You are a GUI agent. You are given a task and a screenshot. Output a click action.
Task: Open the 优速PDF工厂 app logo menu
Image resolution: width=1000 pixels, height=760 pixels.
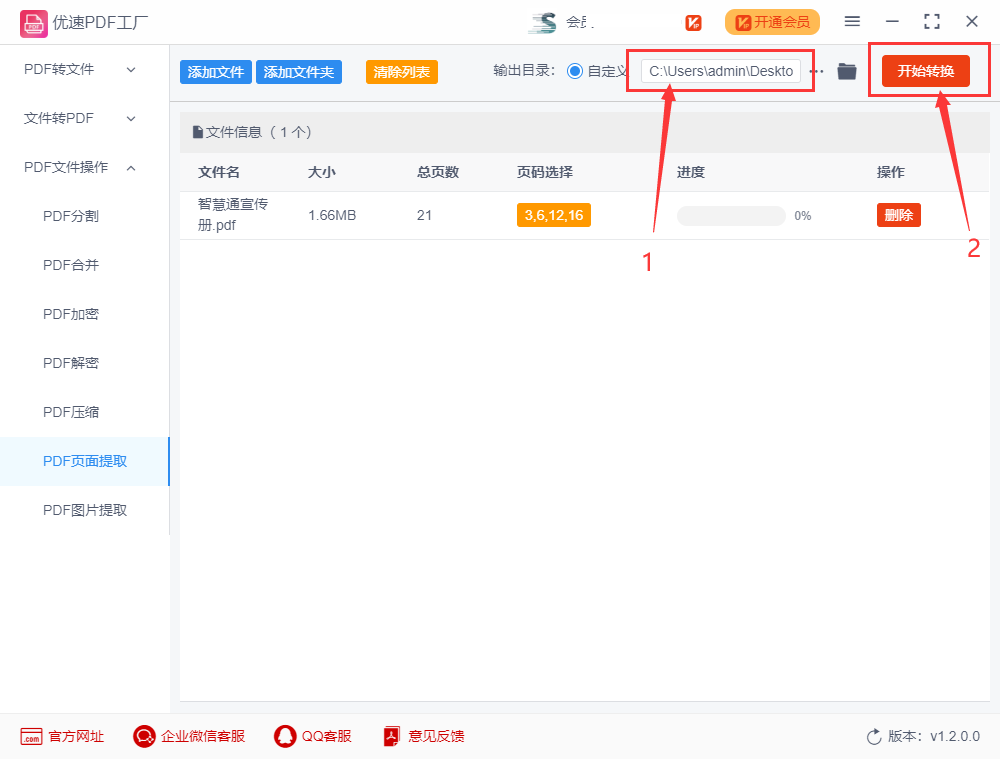click(33, 21)
